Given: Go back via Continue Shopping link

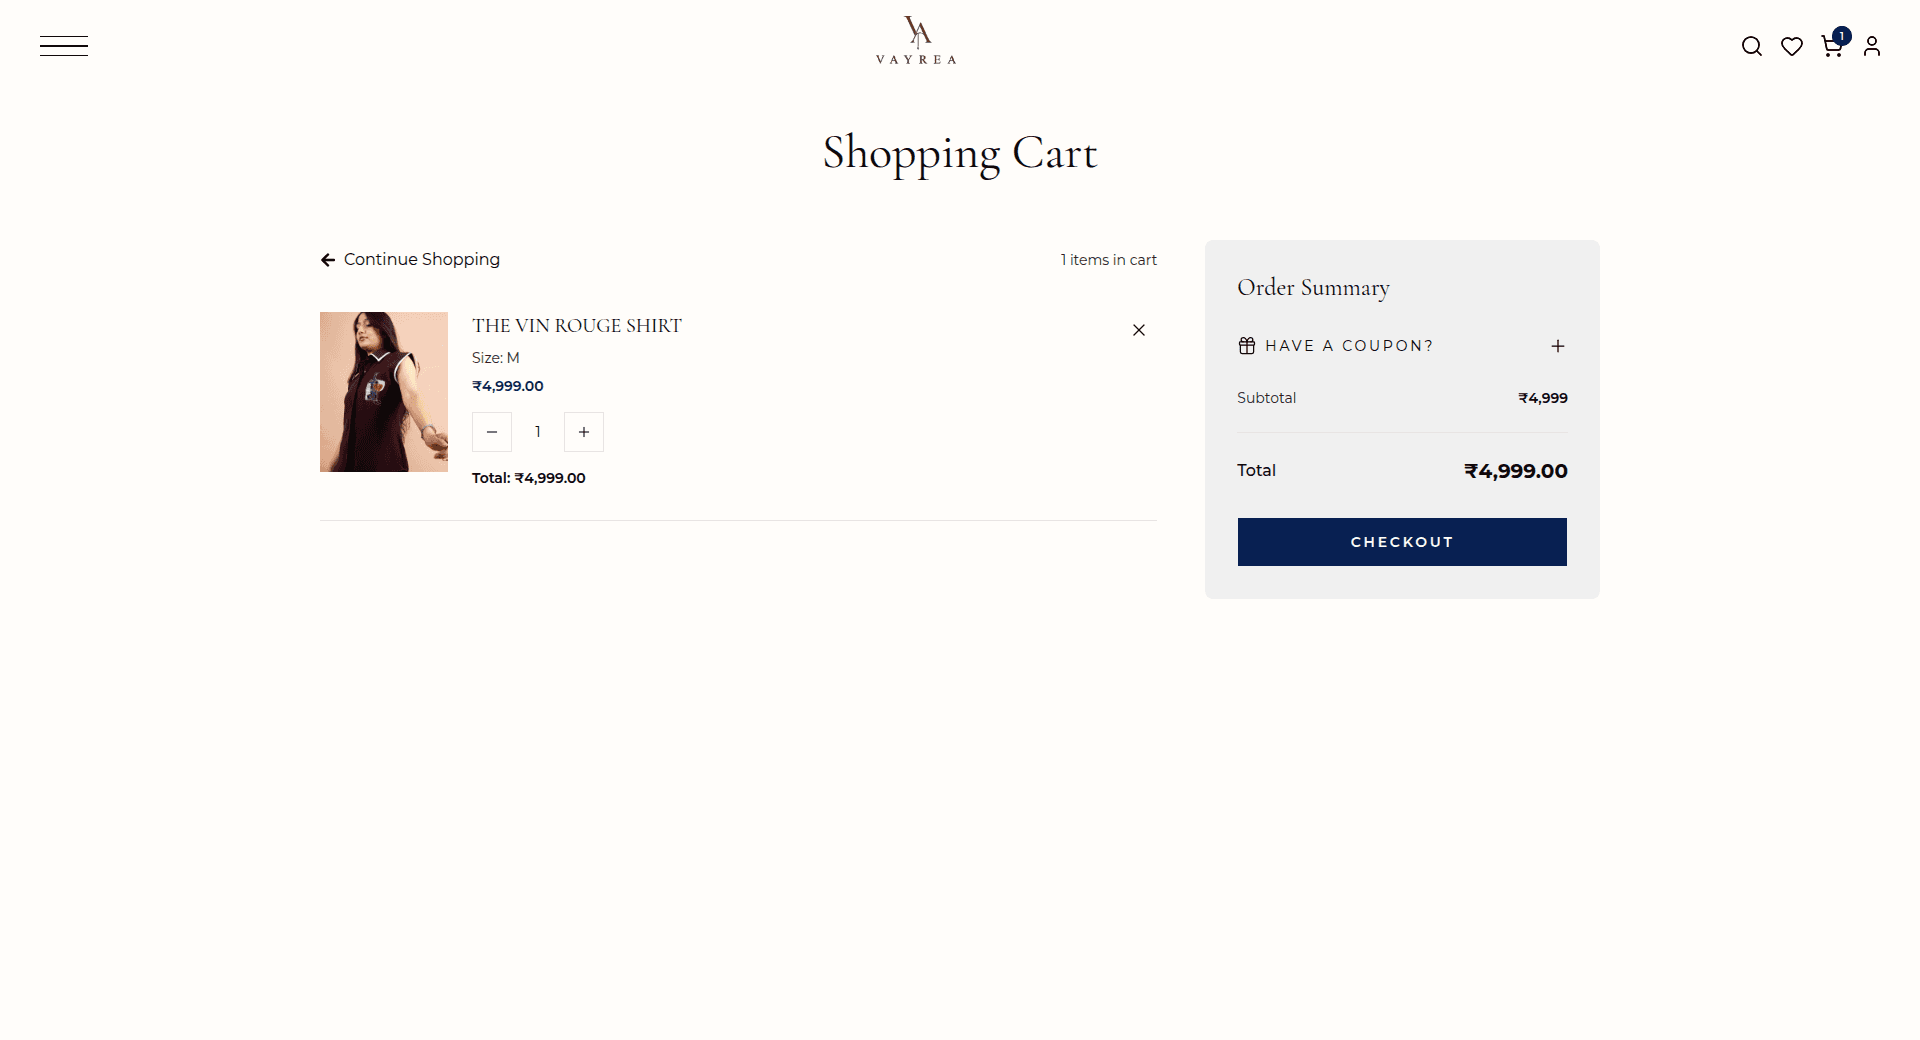Looking at the screenshot, I should point(410,259).
